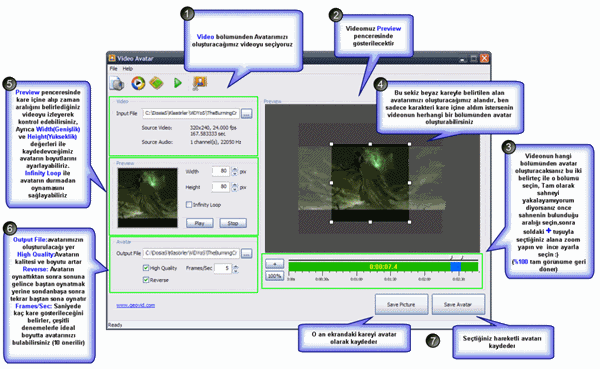Uncheck the Reverse checkbox
The width and height of the screenshot is (600, 369).
(x=146, y=280)
